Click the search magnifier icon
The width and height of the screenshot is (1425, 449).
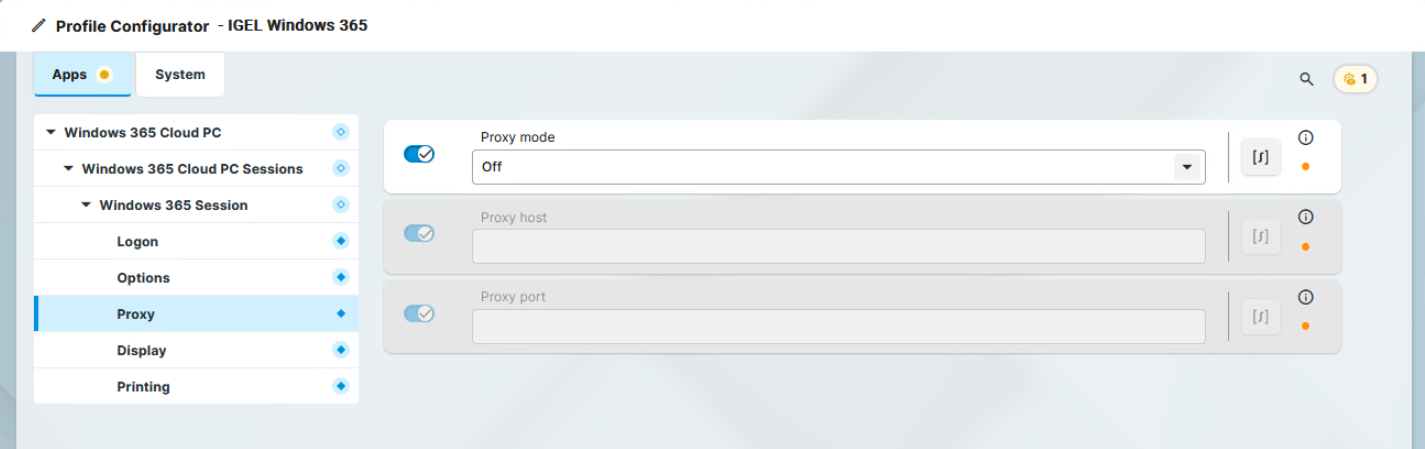[1306, 79]
